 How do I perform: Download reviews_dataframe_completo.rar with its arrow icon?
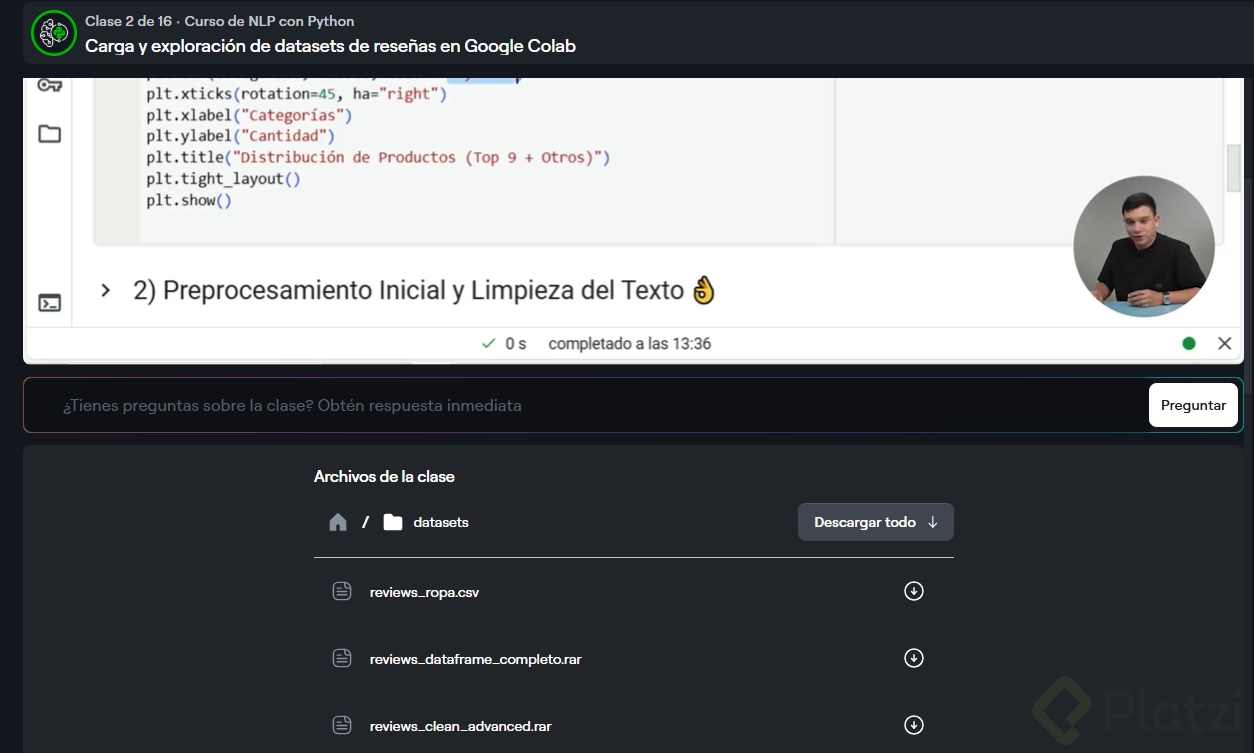click(913, 658)
